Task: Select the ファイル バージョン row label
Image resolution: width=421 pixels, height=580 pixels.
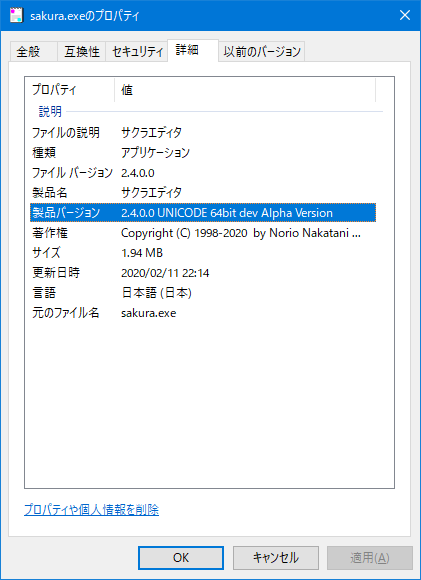Action: pos(72,173)
